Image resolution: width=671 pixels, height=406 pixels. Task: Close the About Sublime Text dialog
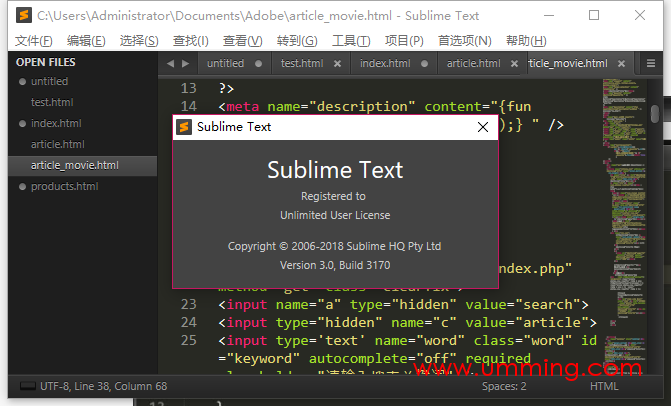pos(483,127)
